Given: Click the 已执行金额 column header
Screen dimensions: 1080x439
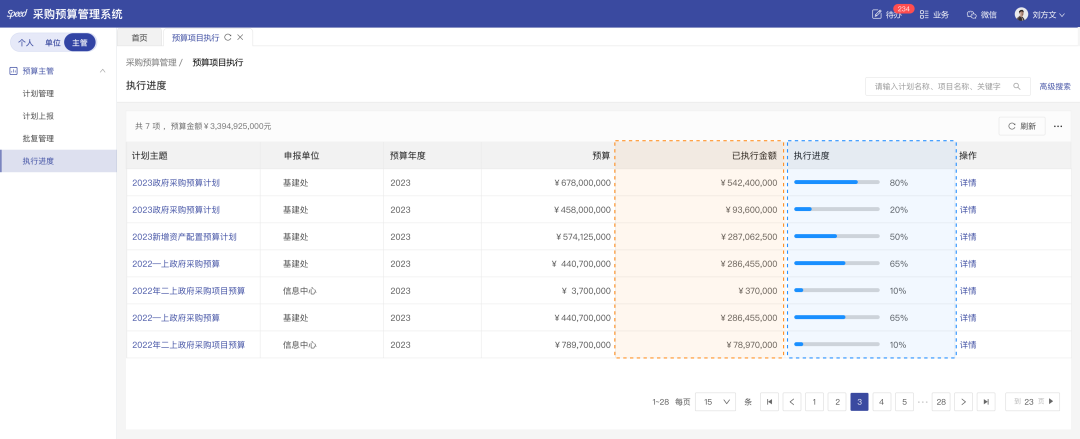Looking at the screenshot, I should [699, 156].
